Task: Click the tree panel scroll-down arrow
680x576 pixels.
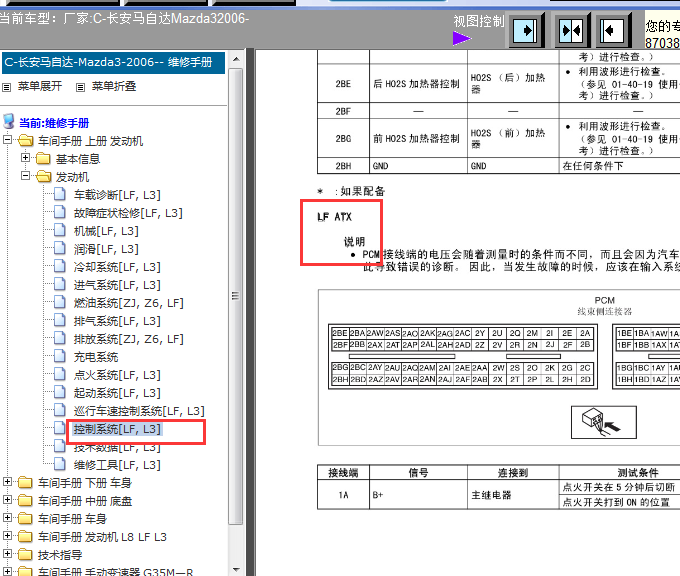Action: click(236, 569)
